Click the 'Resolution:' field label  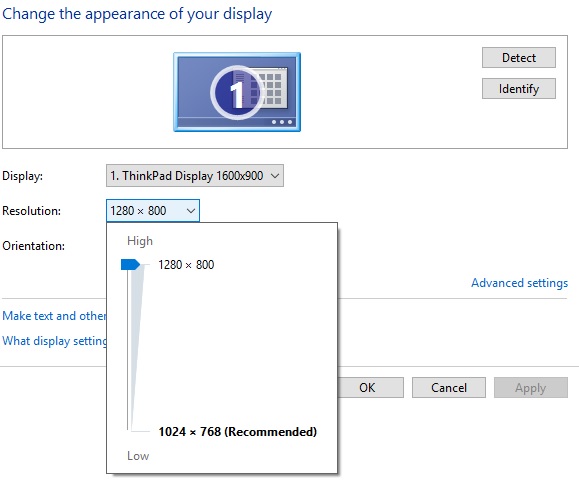tap(31, 210)
